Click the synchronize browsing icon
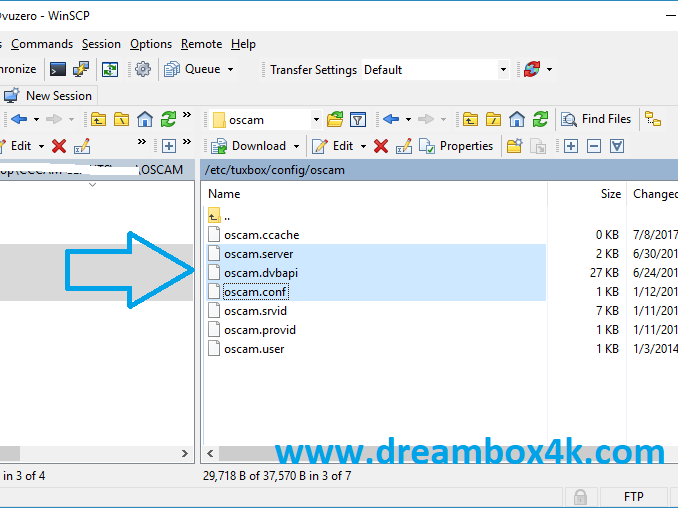The height and width of the screenshot is (508, 678). pyautogui.click(x=110, y=69)
